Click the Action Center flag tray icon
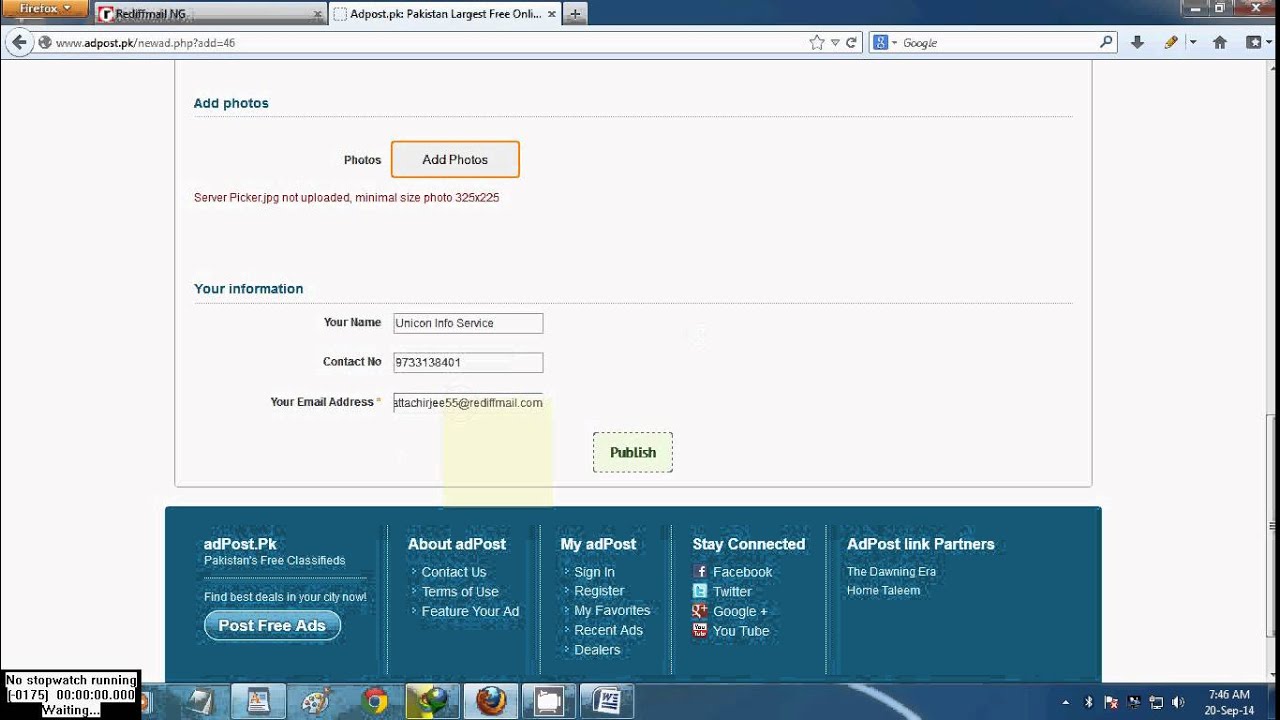Viewport: 1280px width, 720px height. pos(1111,702)
